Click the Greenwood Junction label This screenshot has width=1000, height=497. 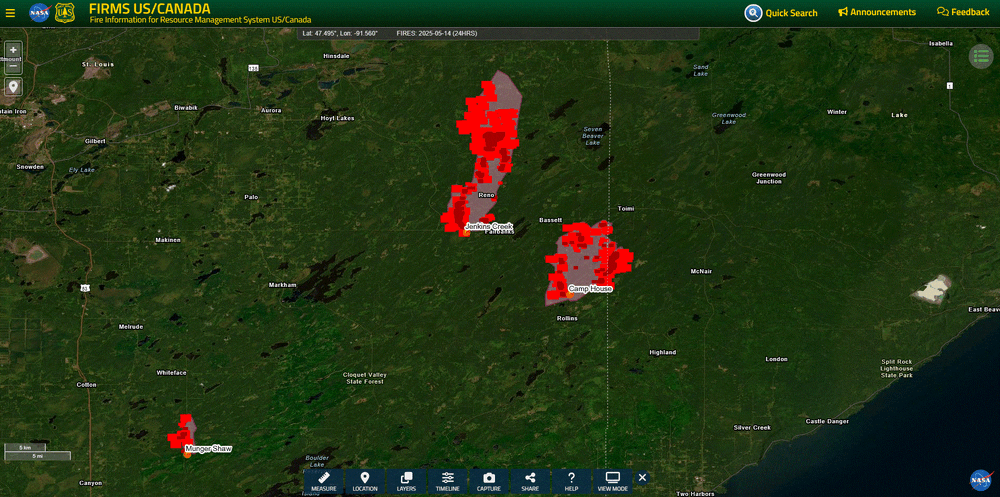[x=768, y=178]
